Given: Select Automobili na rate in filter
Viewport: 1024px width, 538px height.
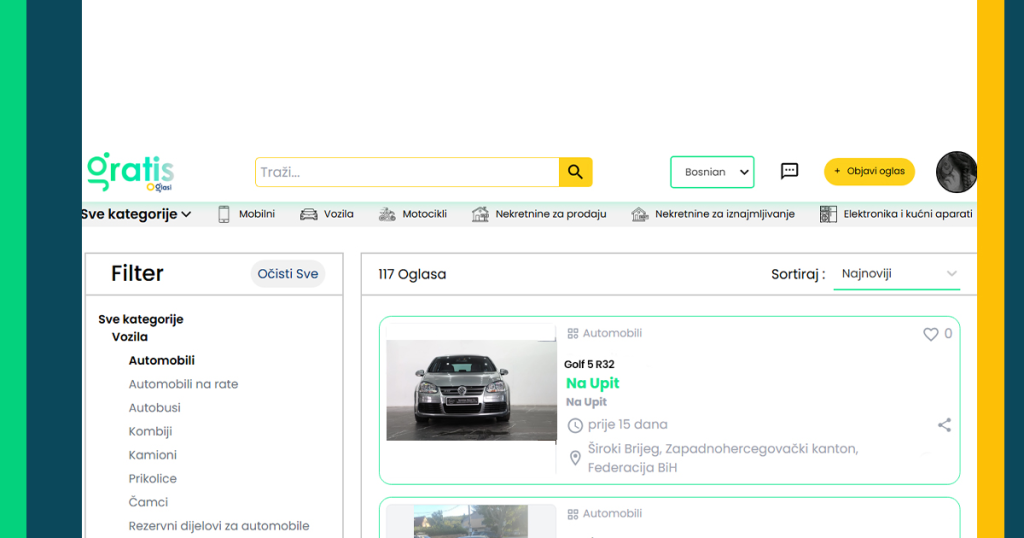Looking at the screenshot, I should (x=183, y=384).
